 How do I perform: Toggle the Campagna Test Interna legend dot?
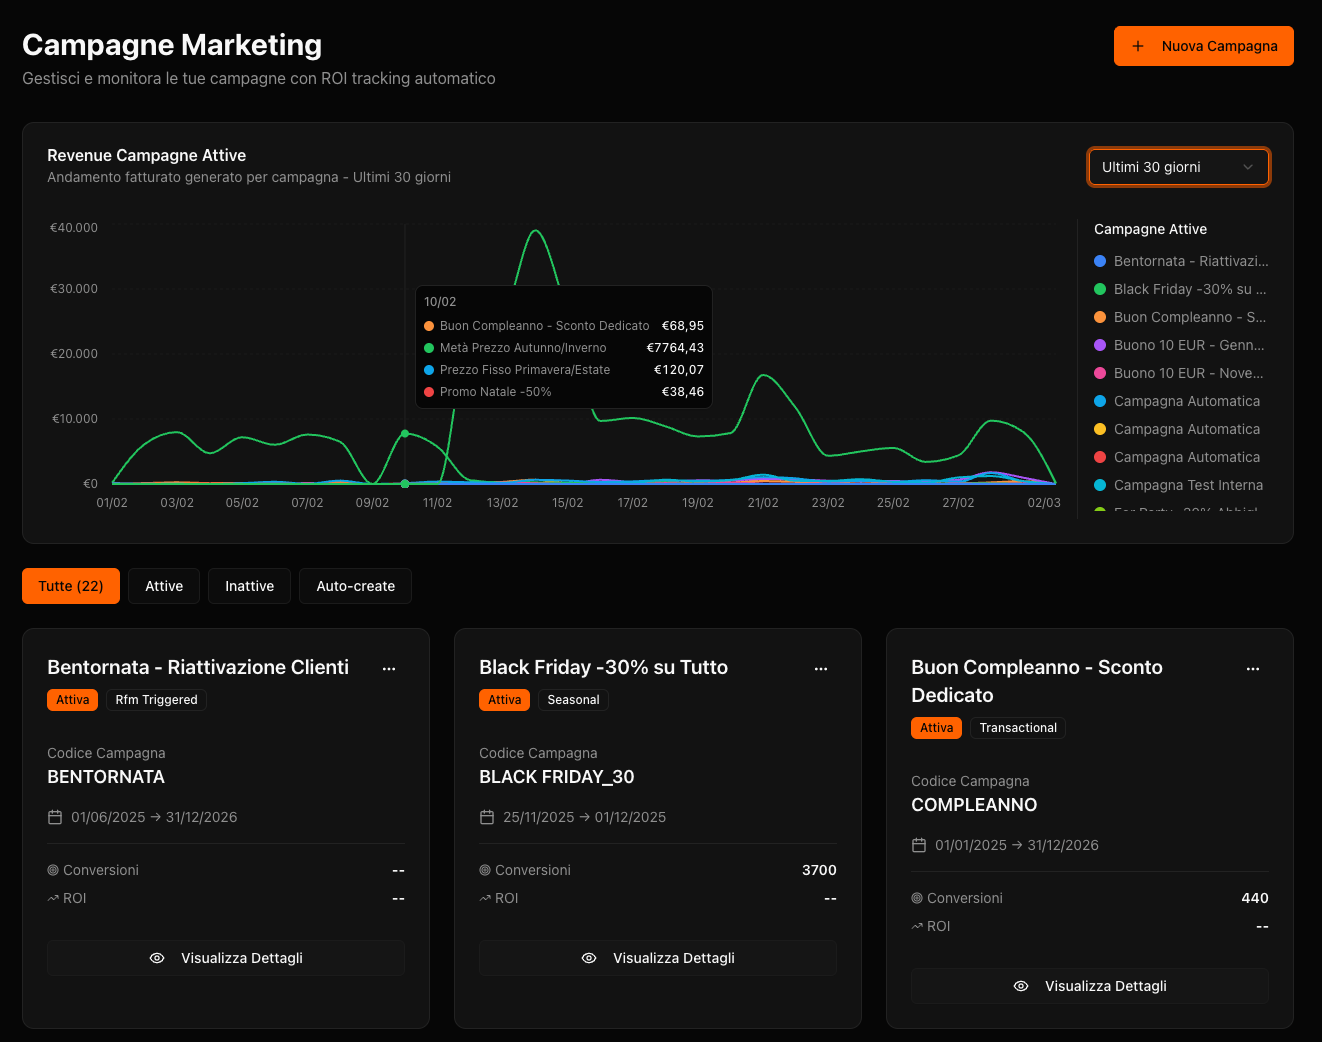click(1101, 485)
